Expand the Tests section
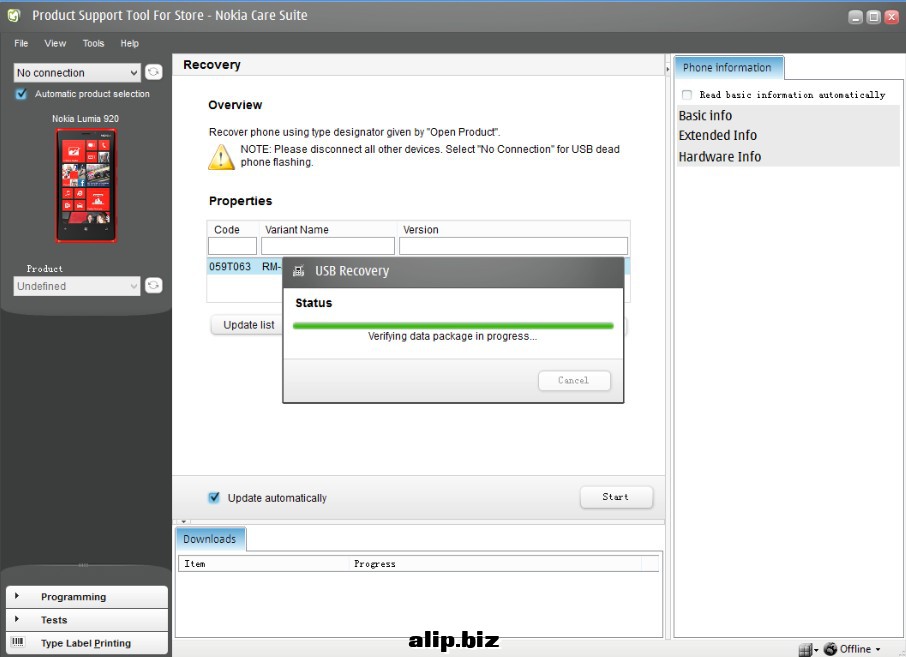 pyautogui.click(x=87, y=620)
